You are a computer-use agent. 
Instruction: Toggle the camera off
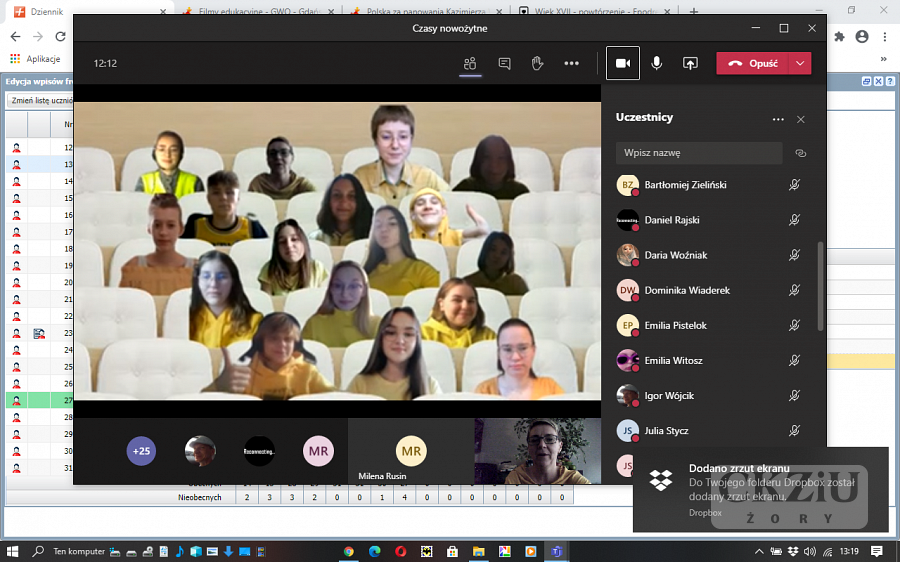click(623, 63)
